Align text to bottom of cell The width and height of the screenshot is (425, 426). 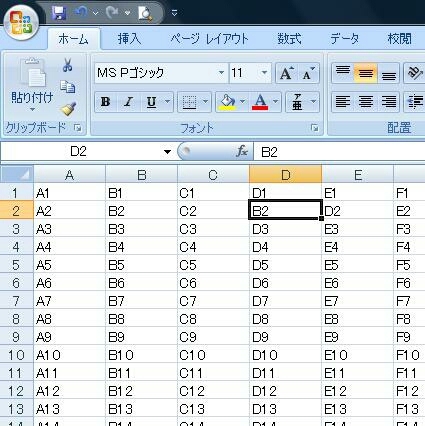[x=388, y=73]
